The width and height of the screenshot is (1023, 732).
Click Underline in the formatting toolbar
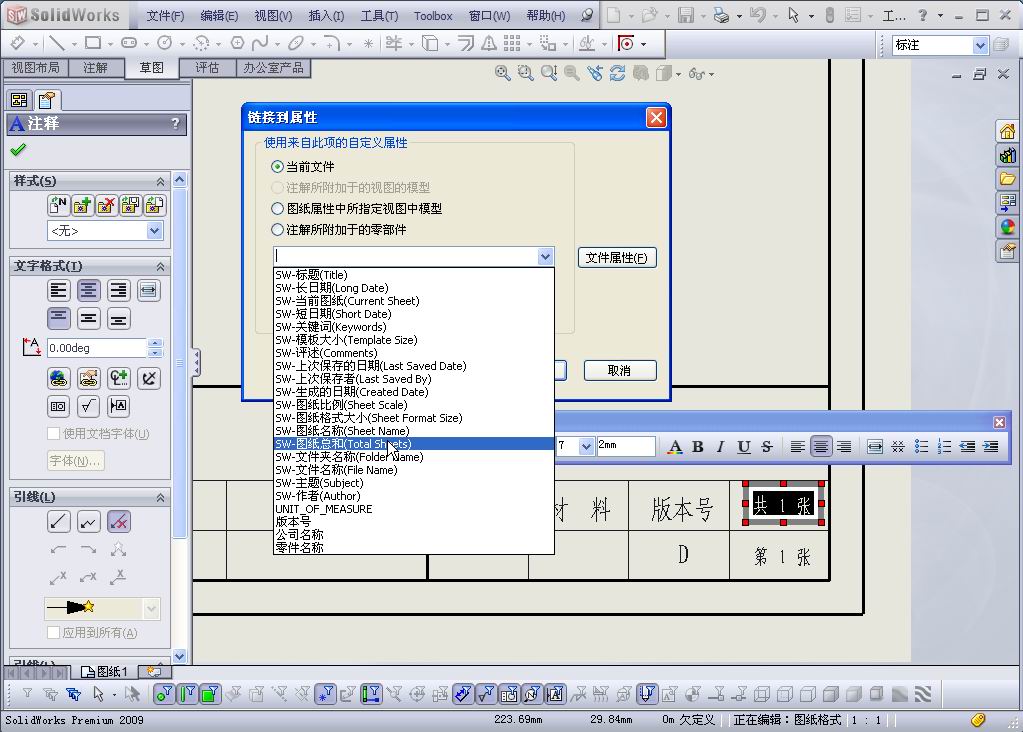(744, 447)
